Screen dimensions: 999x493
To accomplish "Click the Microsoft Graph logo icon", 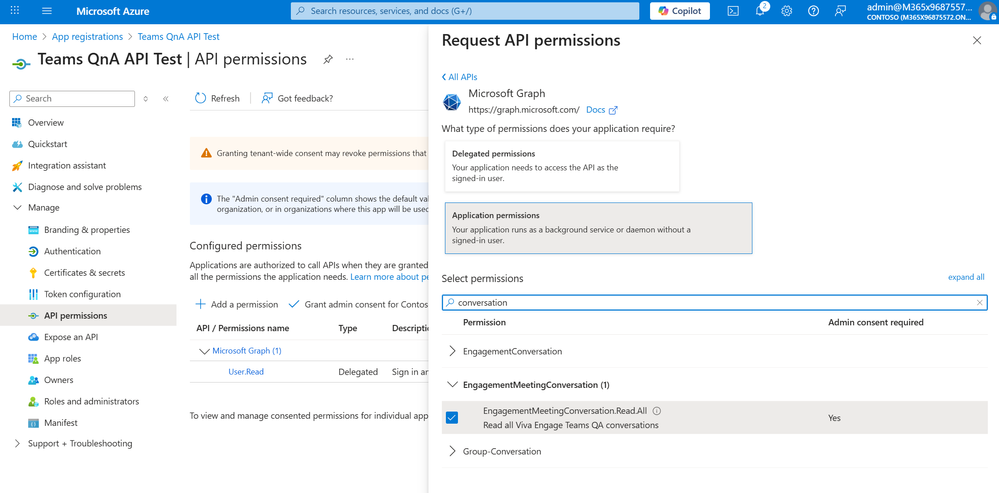I will coord(452,102).
